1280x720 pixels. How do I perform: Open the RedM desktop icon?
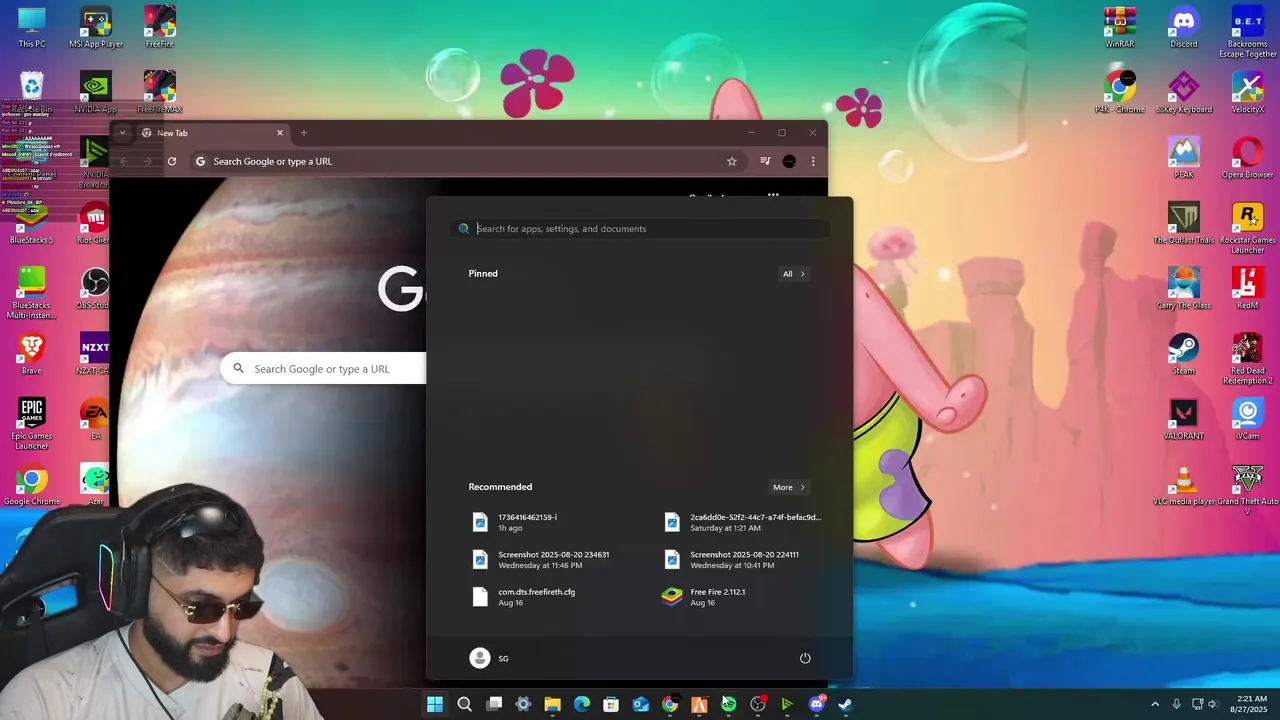click(1248, 288)
